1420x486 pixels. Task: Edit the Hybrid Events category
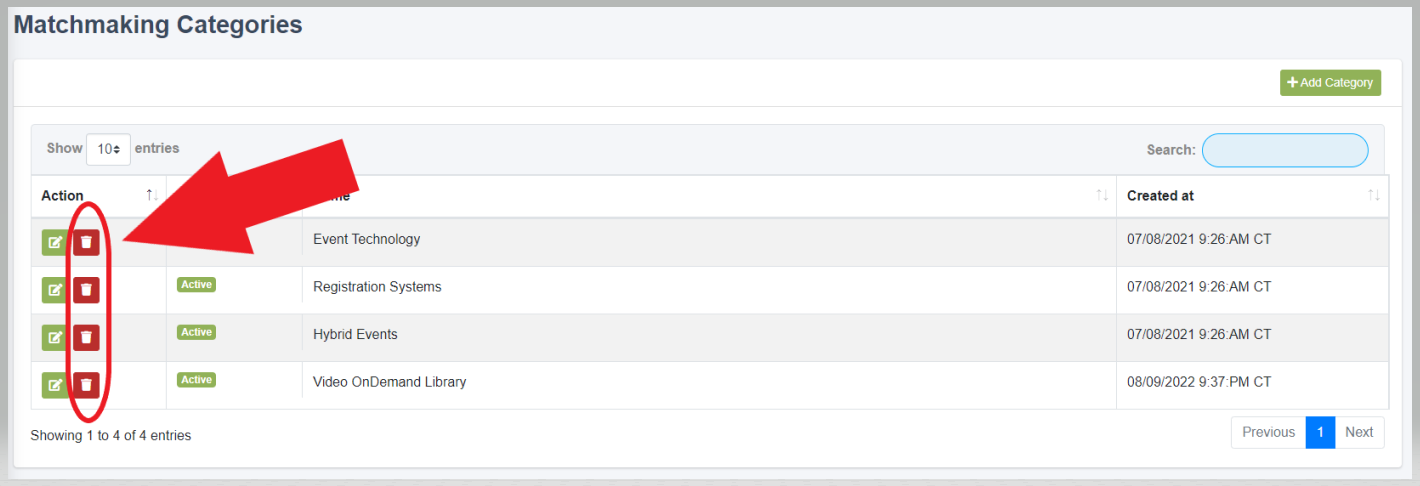54,337
